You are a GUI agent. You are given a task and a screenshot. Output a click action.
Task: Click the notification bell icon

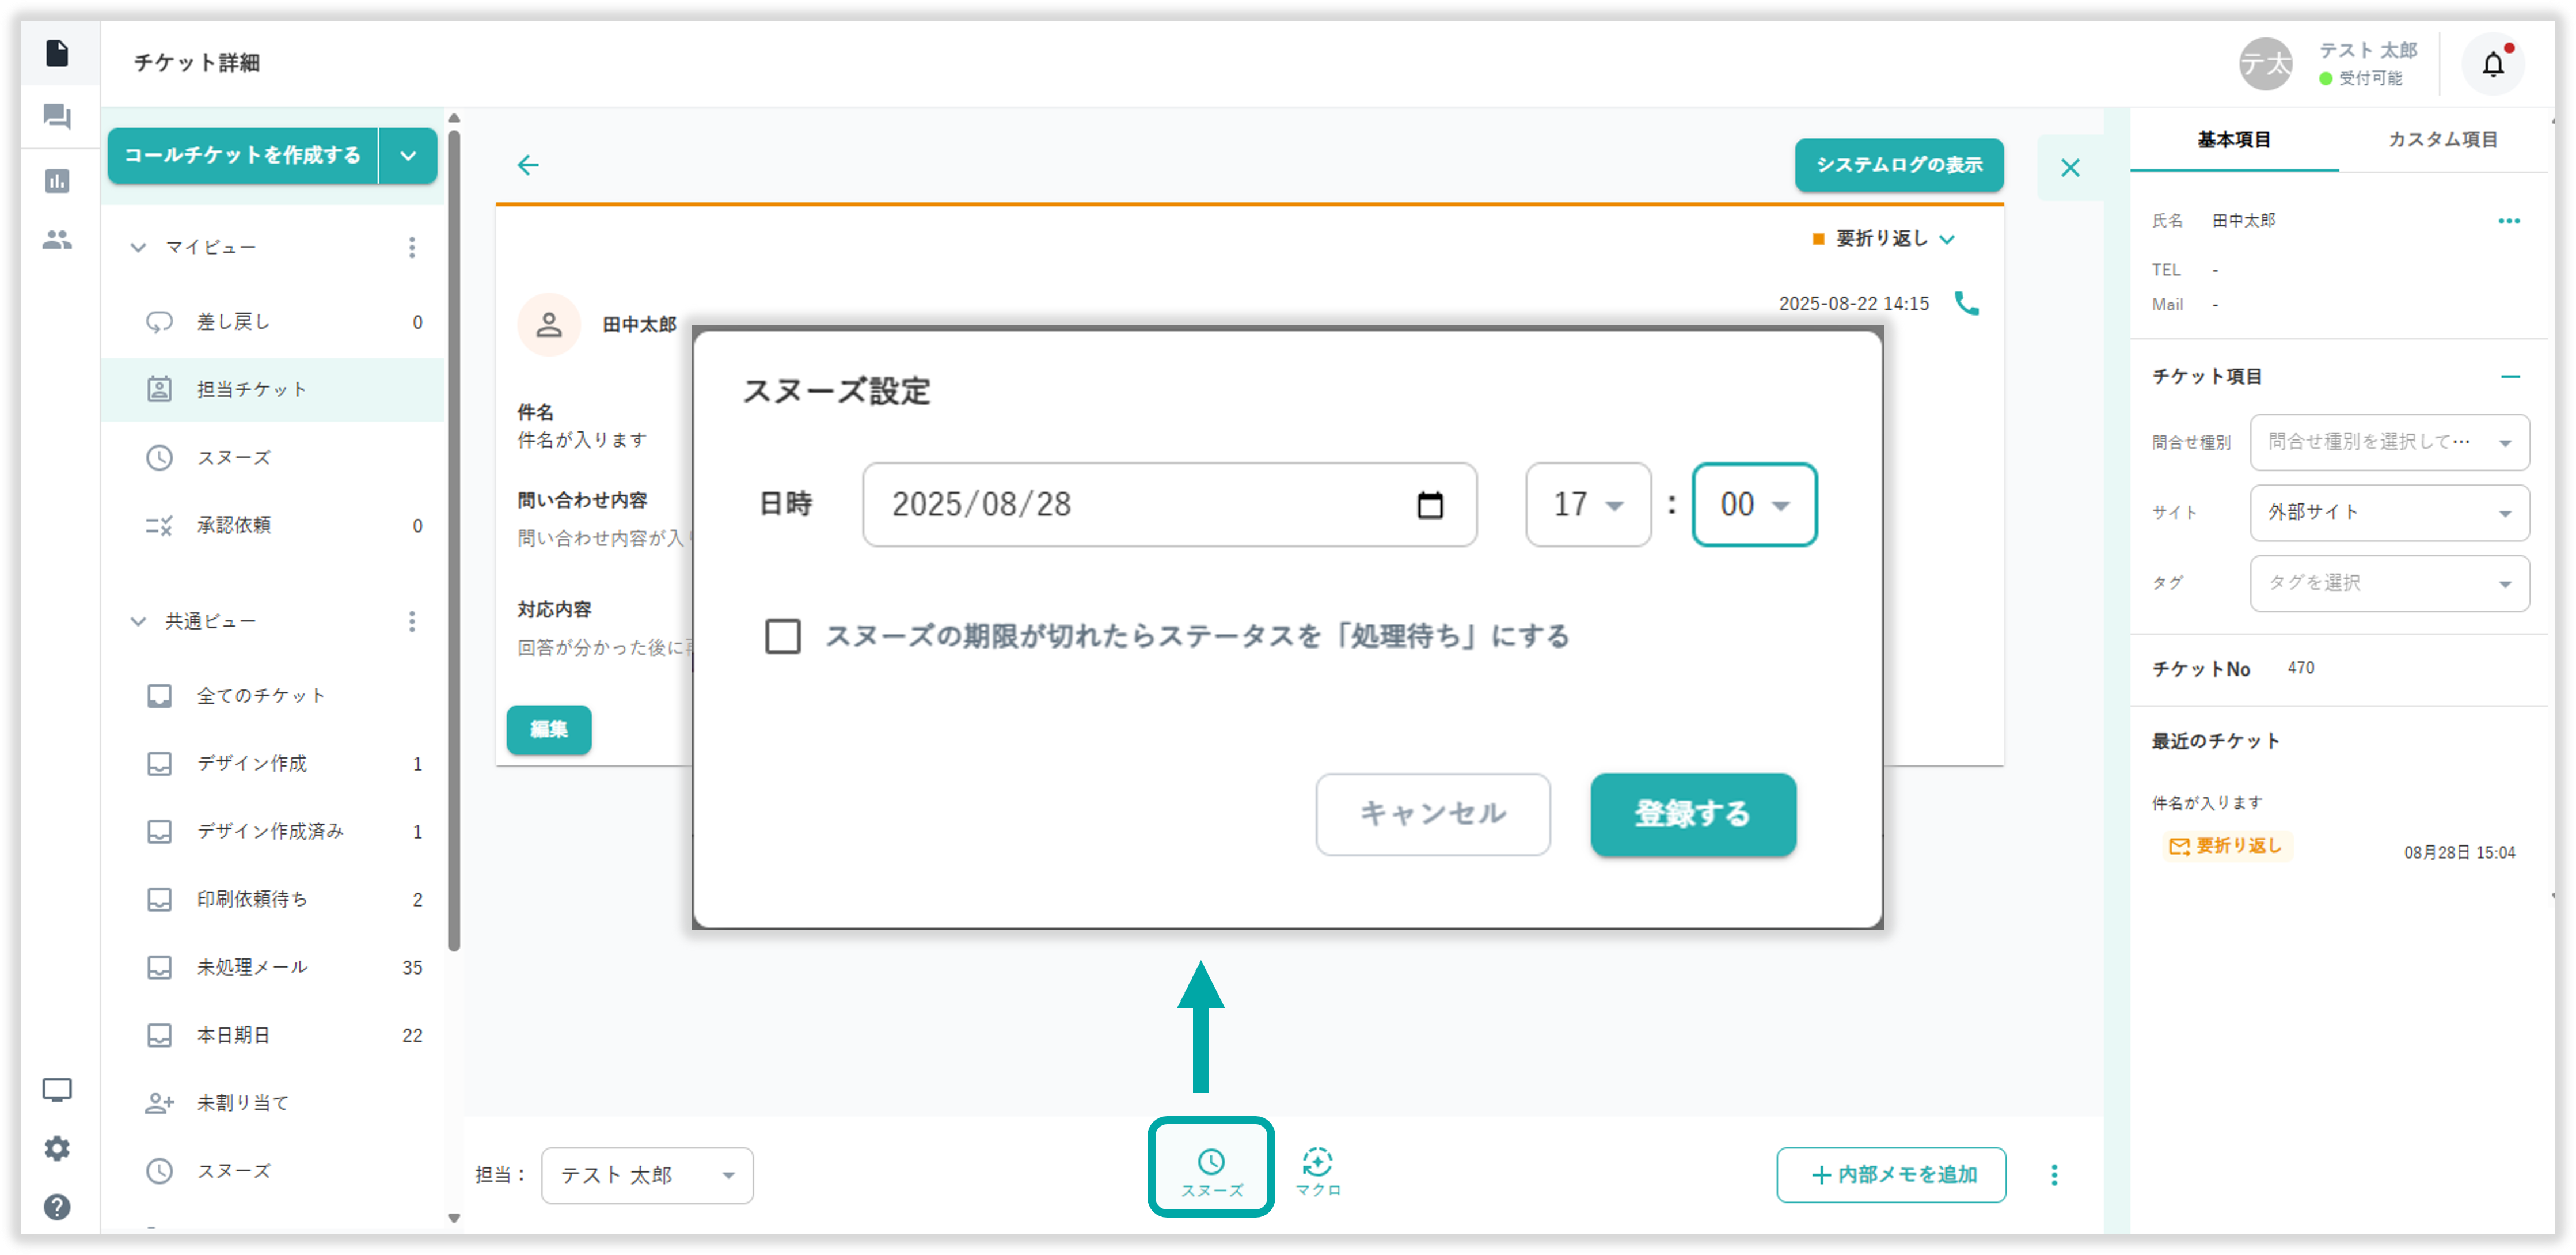point(2493,65)
